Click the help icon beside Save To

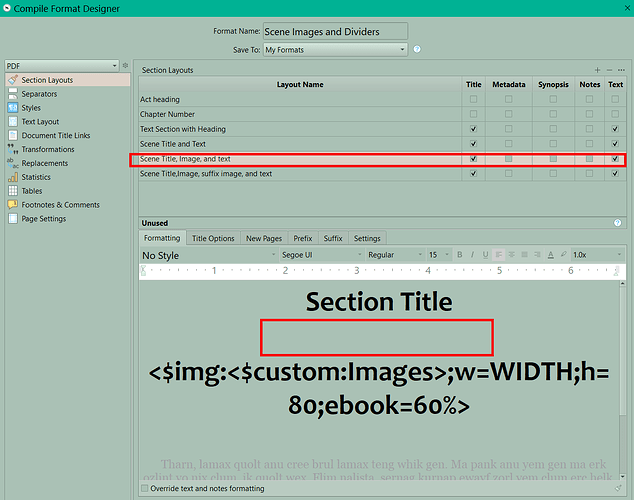[417, 49]
